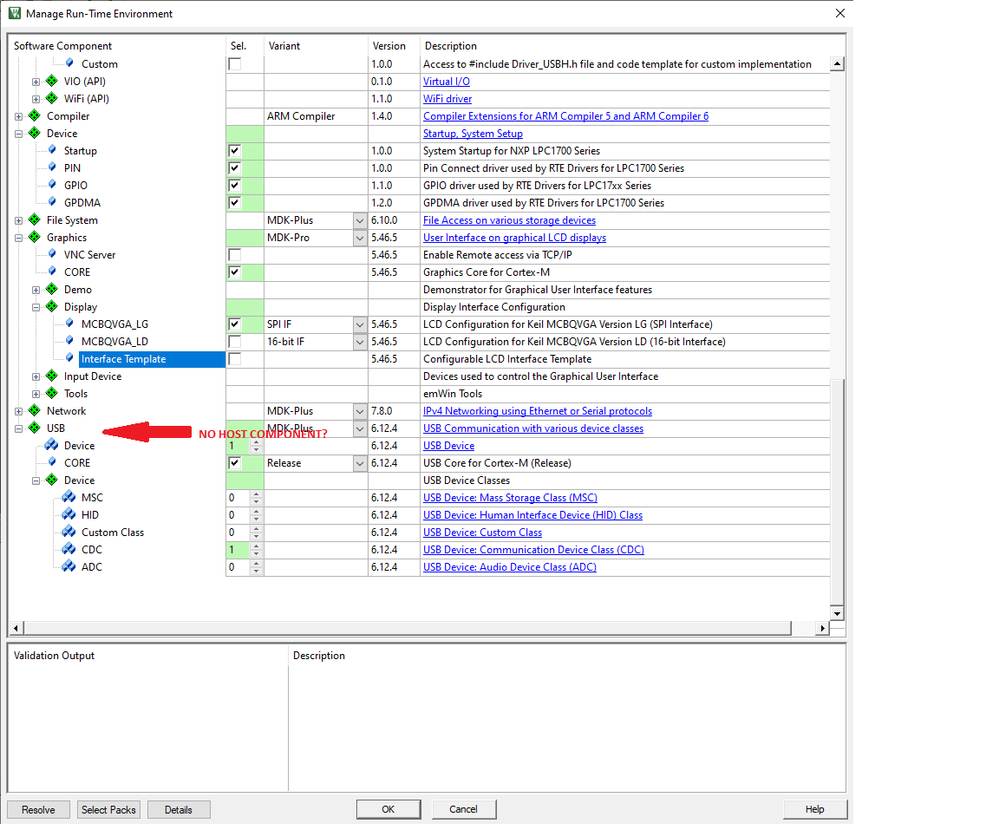This screenshot has width=999, height=824.
Task: Open the USB CORE Release variant dropdown
Action: [x=360, y=463]
